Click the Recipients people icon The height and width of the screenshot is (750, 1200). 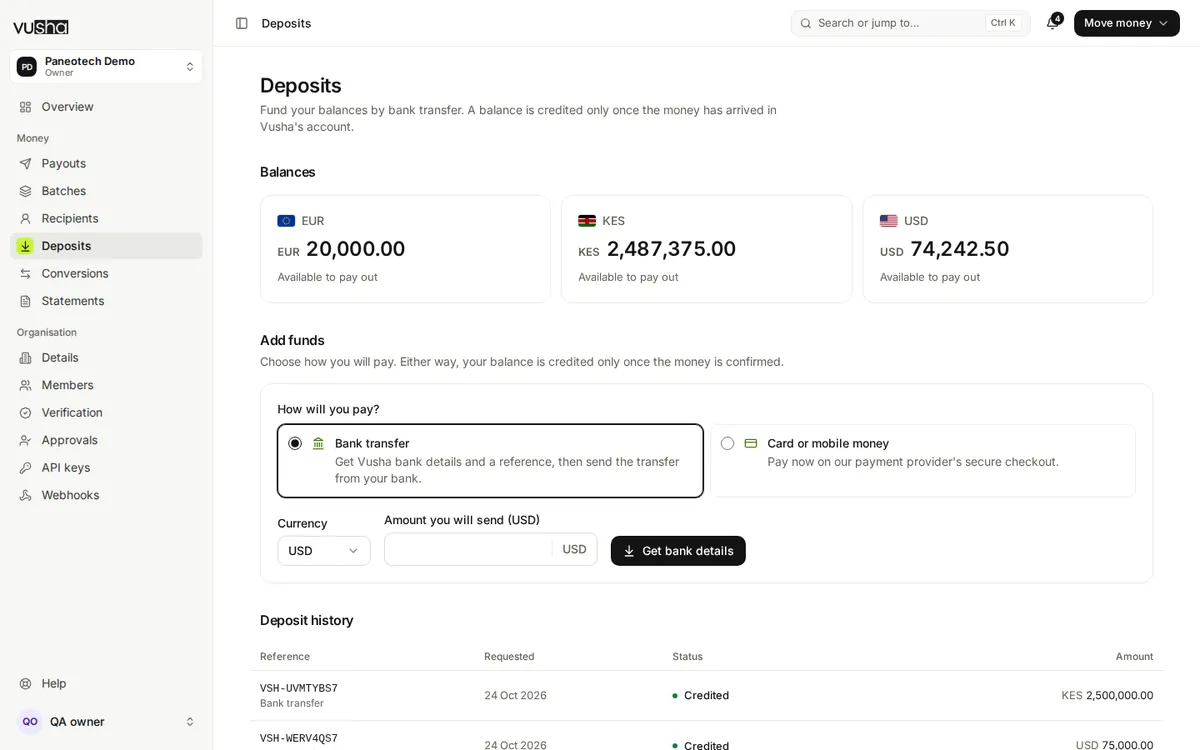(x=25, y=218)
